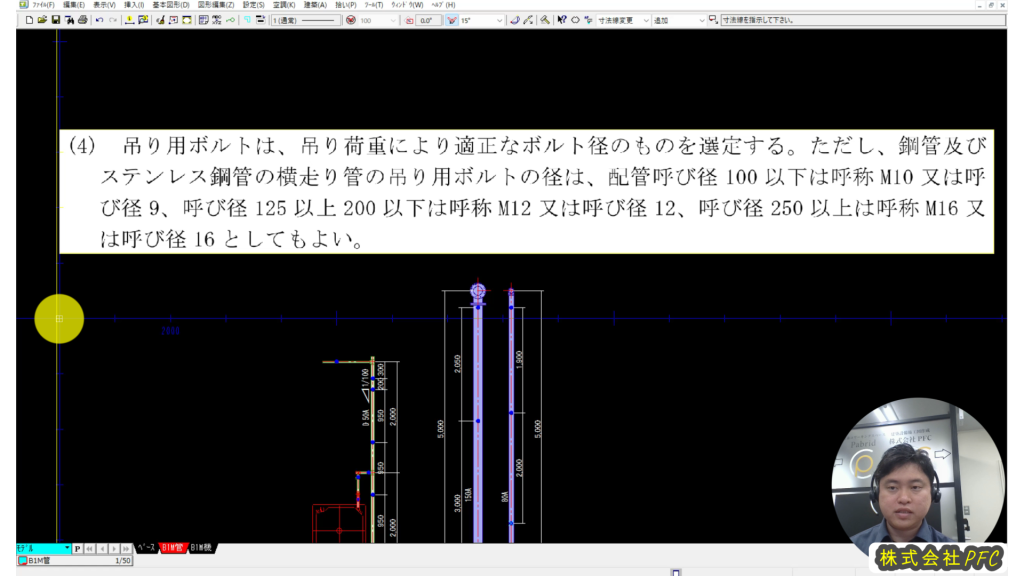The height and width of the screenshot is (576, 1024).
Task: Save the drawing with the floppy icon
Action: [56, 20]
